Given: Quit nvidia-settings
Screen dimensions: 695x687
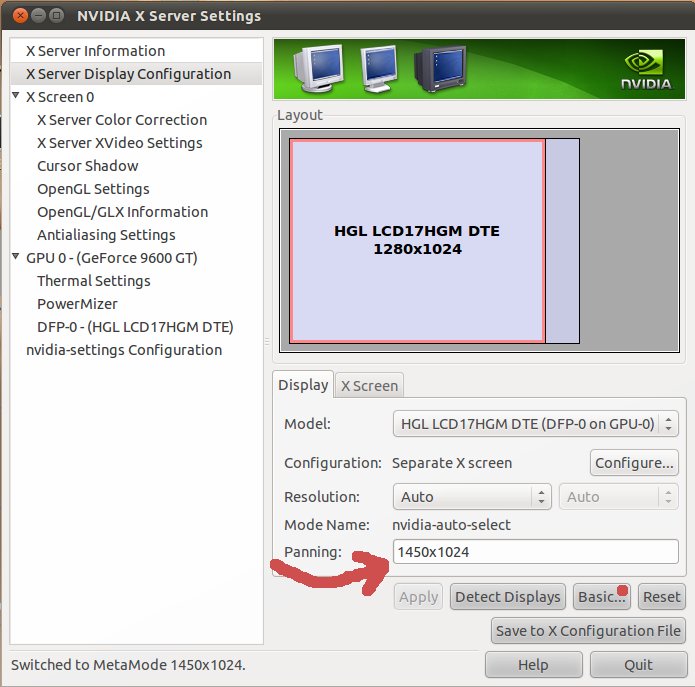Looking at the screenshot, I should pos(638,665).
